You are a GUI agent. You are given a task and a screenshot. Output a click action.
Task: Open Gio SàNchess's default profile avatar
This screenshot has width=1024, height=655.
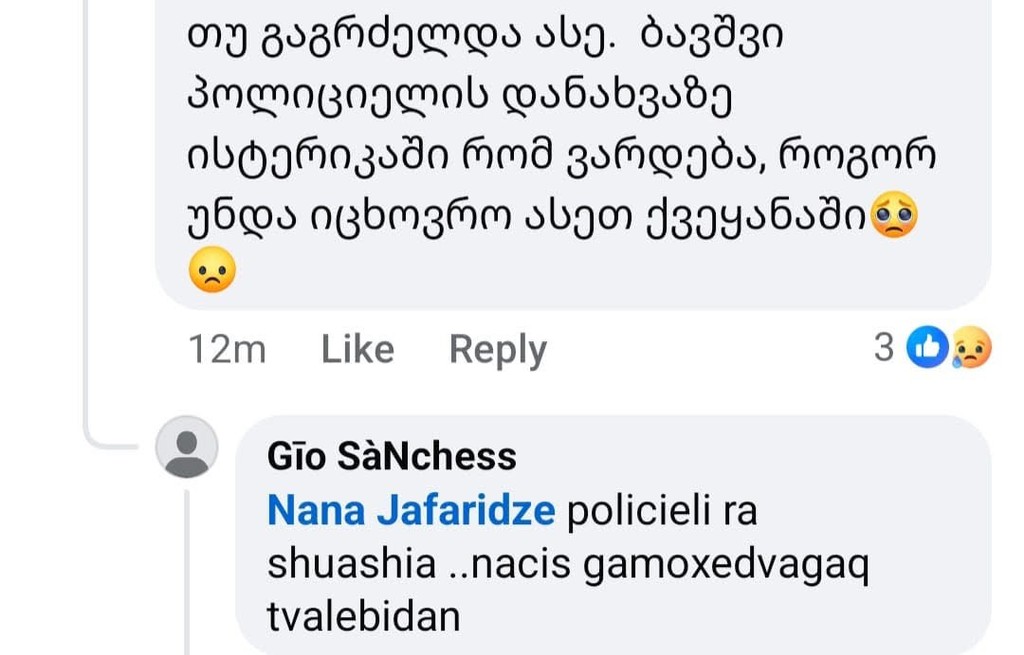click(187, 447)
